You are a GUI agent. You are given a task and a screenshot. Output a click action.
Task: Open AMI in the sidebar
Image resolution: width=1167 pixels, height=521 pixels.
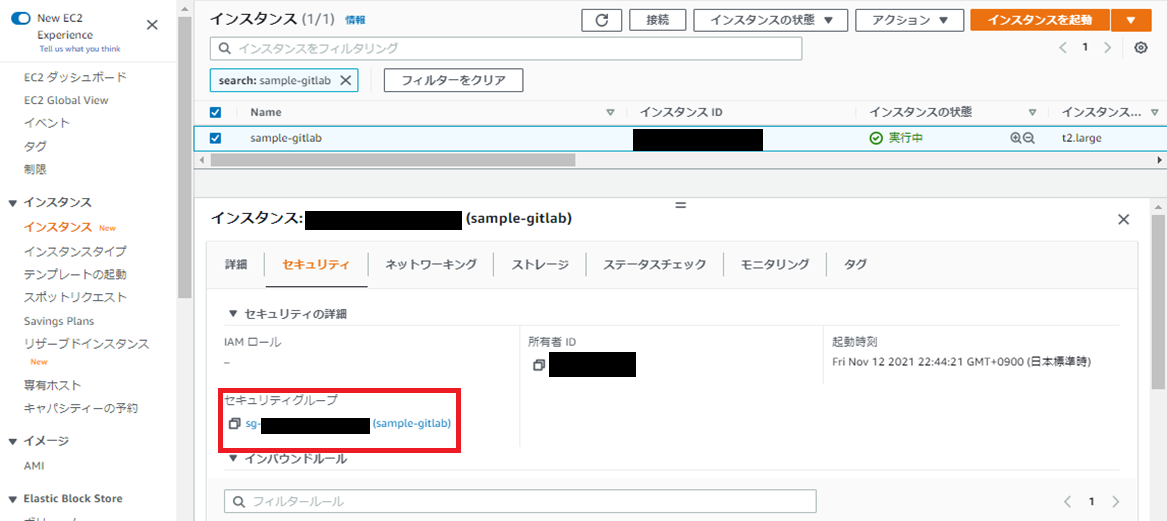[34, 465]
